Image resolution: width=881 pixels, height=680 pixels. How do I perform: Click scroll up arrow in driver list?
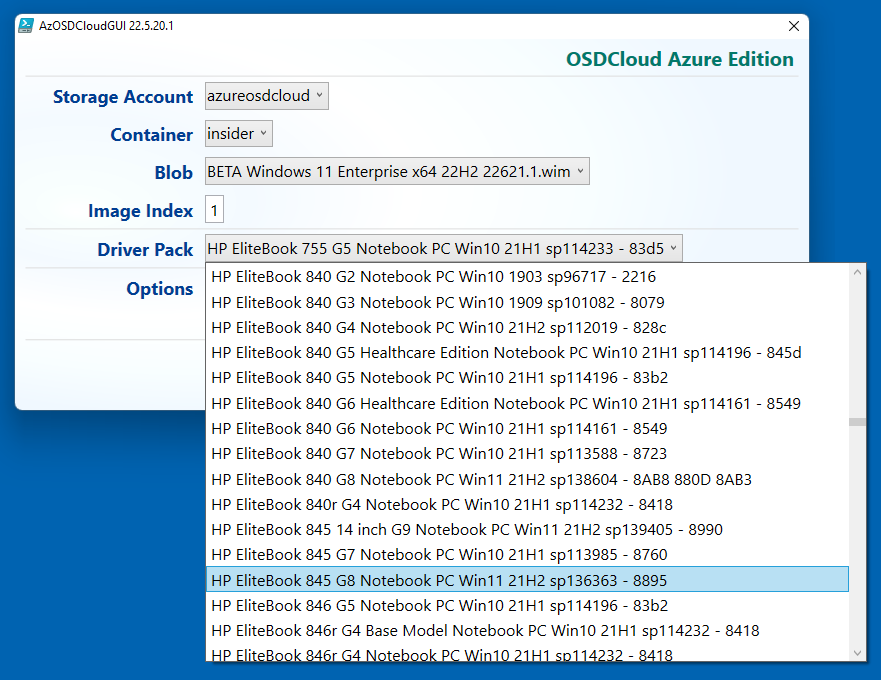click(857, 272)
